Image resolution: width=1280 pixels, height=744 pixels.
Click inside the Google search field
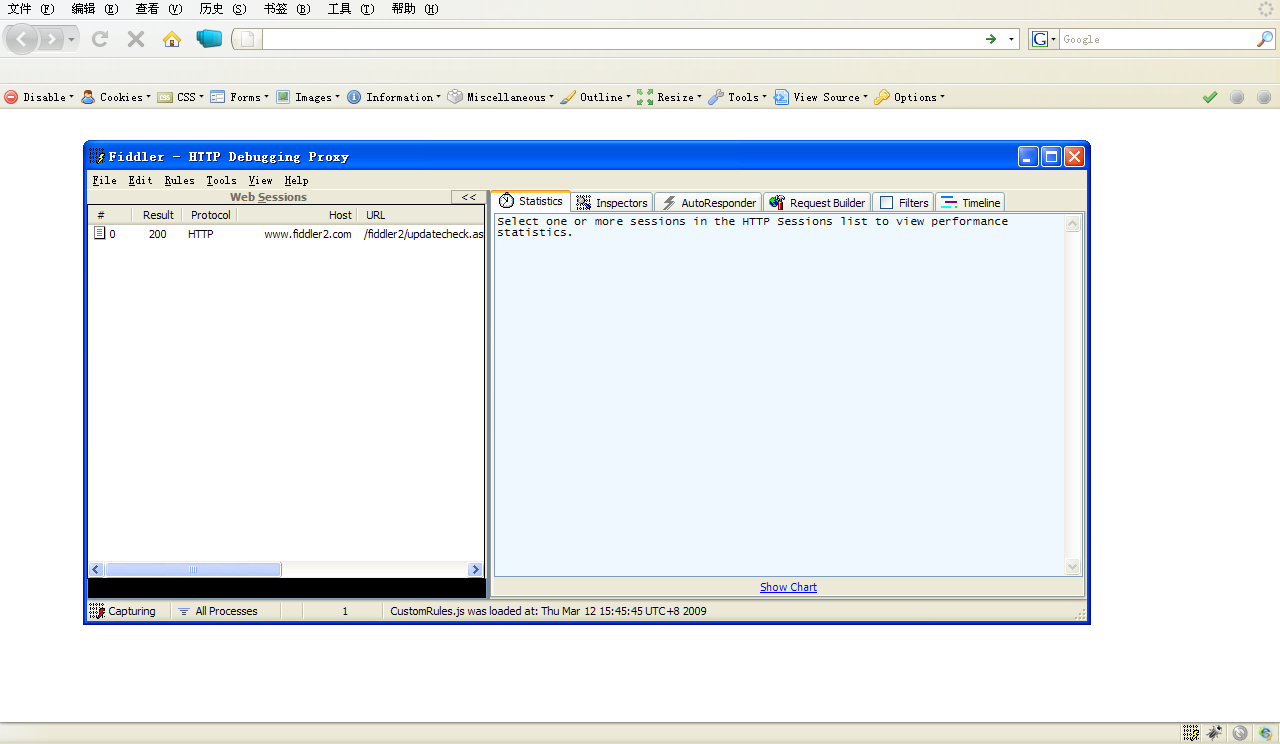point(1157,39)
